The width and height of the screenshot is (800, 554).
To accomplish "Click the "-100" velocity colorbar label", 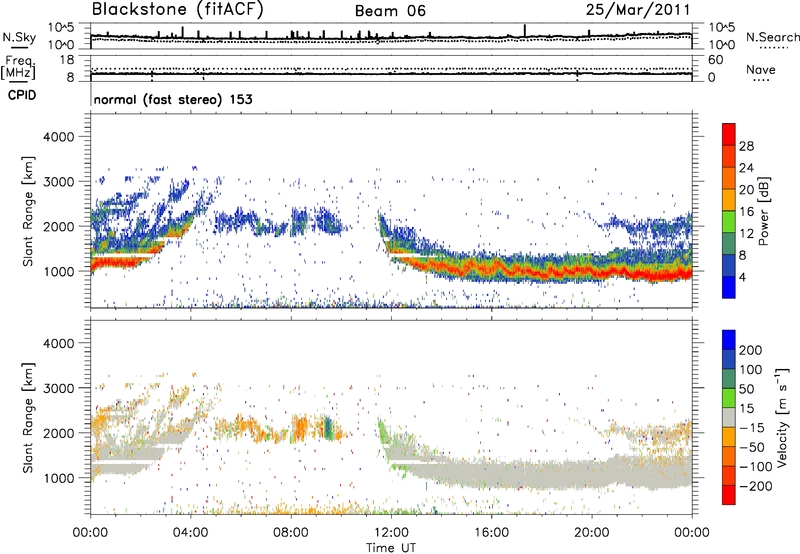I will [x=756, y=467].
